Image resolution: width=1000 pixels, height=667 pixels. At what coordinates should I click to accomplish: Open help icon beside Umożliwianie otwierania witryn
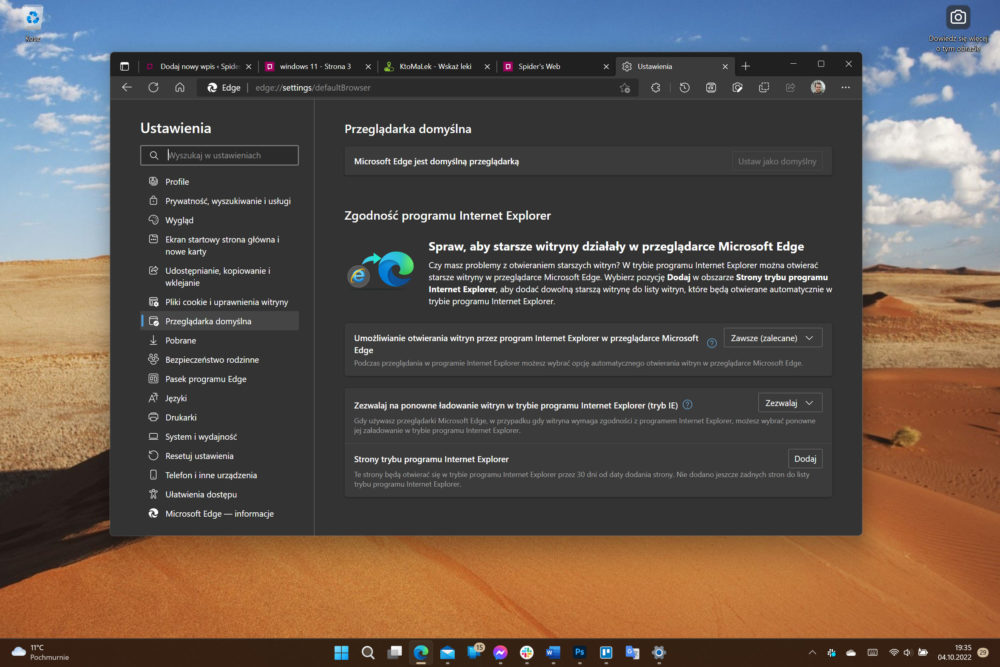point(712,343)
